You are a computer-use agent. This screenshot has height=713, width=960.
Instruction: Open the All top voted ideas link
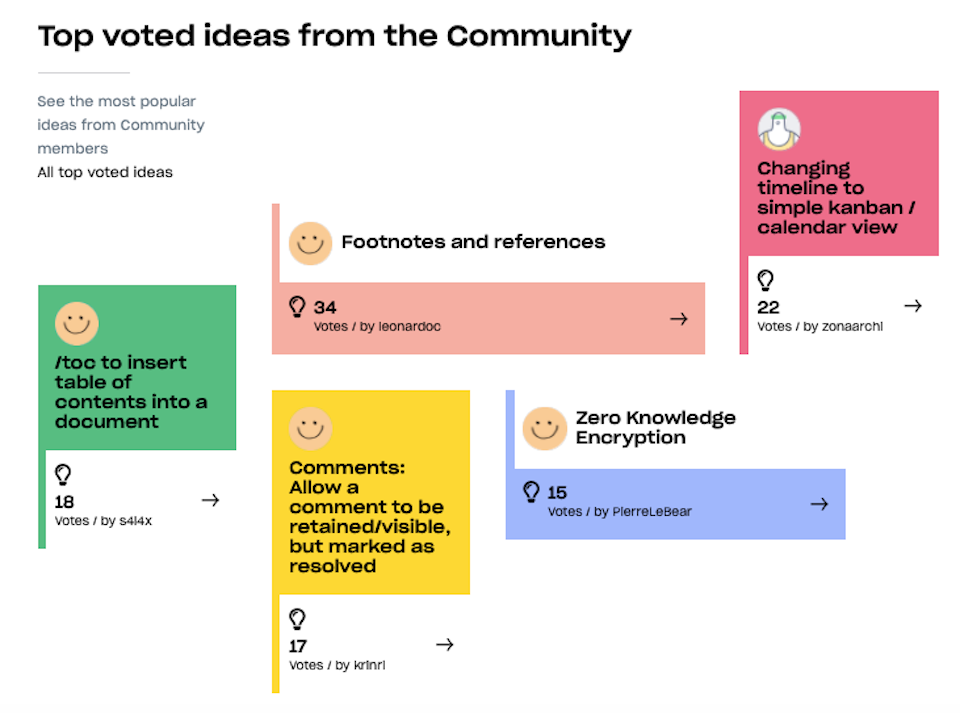point(105,172)
